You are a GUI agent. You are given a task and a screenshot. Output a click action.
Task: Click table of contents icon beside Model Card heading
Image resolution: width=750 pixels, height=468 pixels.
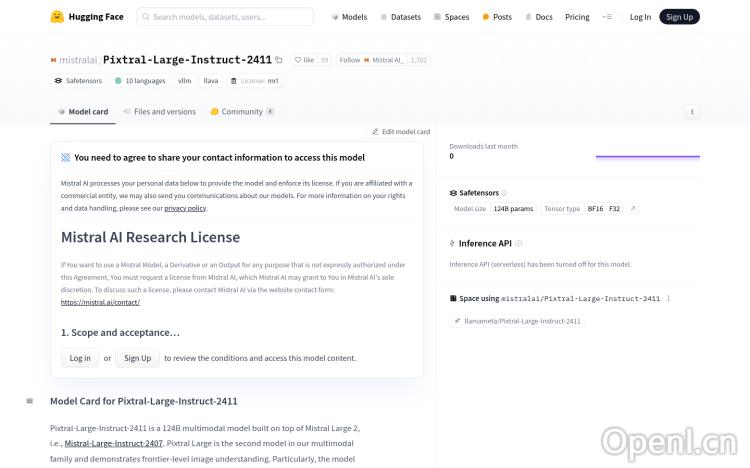[x=30, y=401]
